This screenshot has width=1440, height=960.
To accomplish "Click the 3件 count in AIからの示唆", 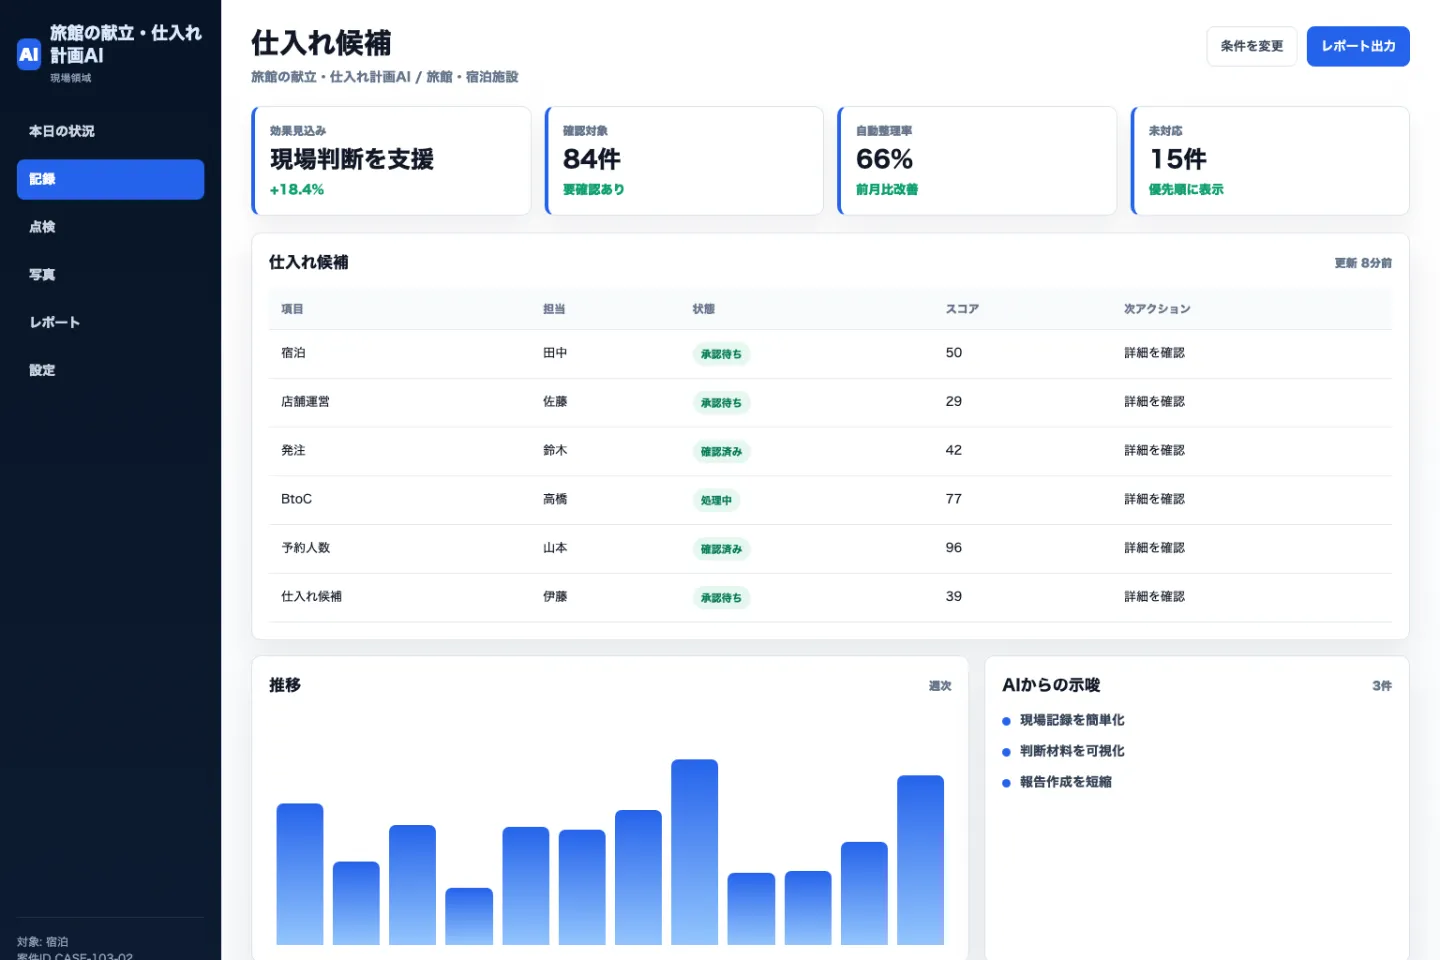I will point(1382,686).
